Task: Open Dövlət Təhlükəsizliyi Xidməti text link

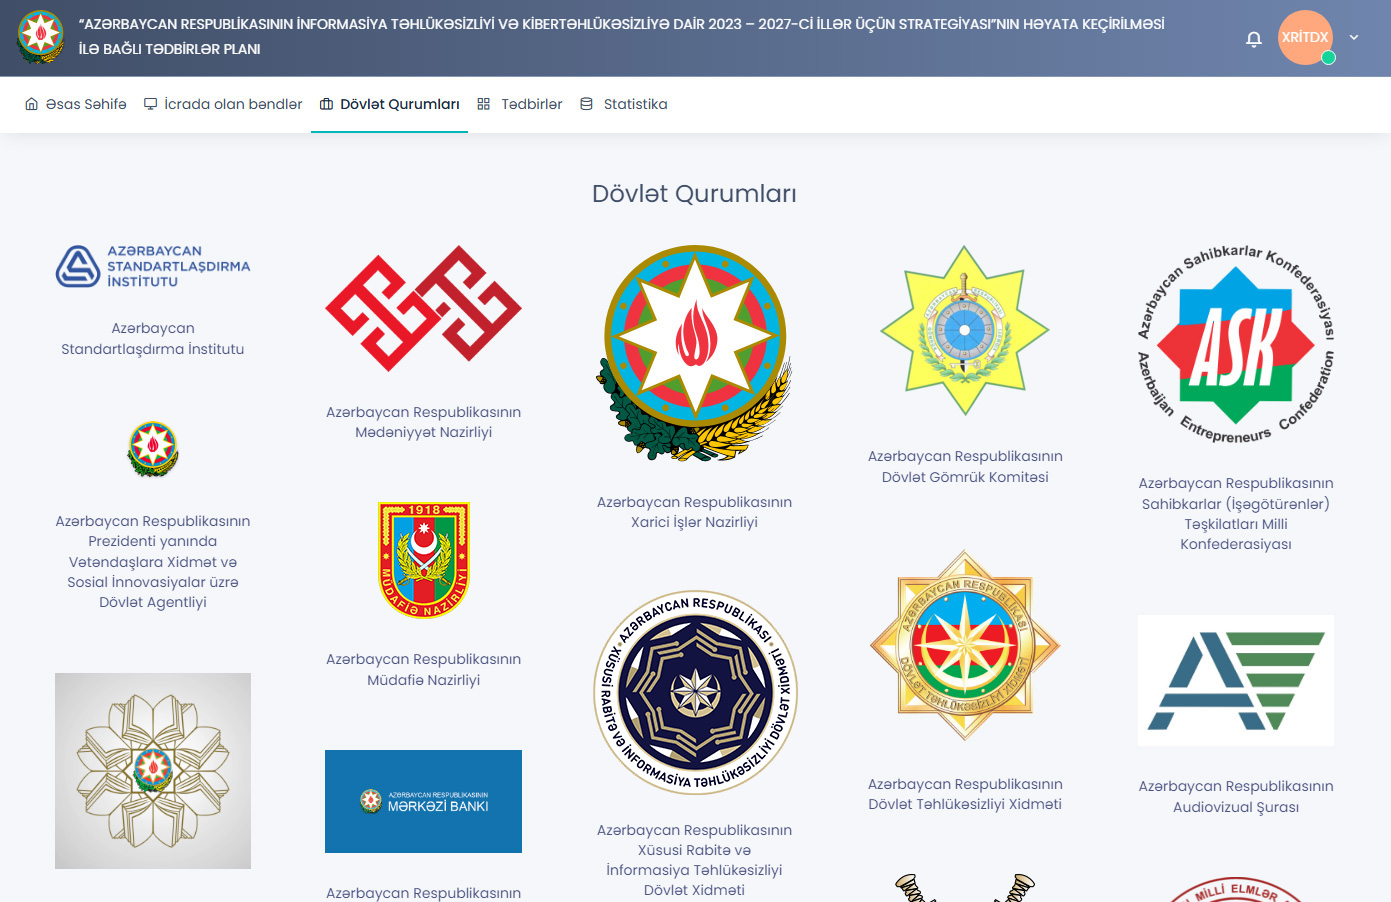Action: tap(965, 794)
